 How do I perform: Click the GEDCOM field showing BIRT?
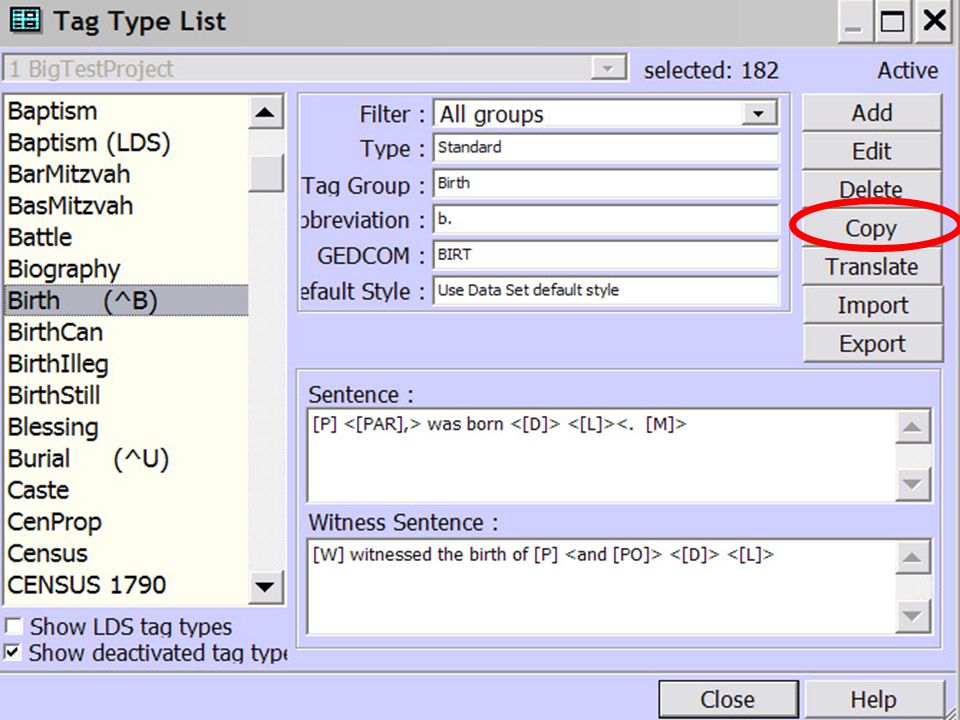(606, 255)
